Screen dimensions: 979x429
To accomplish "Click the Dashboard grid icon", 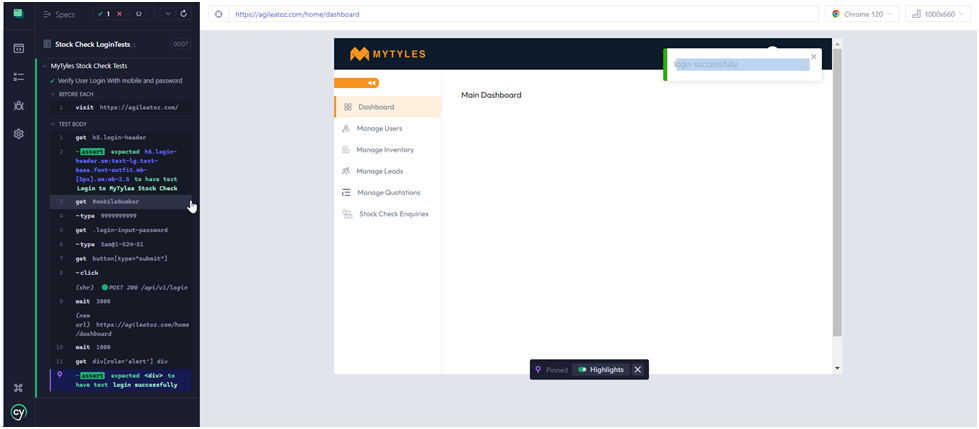I will point(348,107).
